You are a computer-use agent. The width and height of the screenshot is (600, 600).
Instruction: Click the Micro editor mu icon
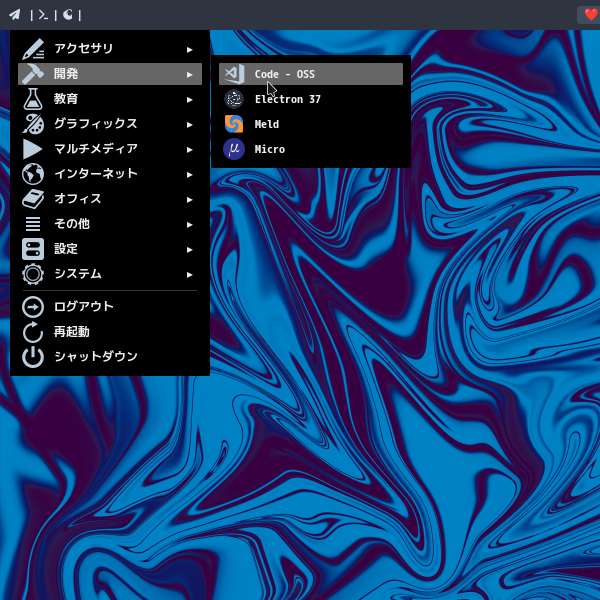click(x=233, y=149)
